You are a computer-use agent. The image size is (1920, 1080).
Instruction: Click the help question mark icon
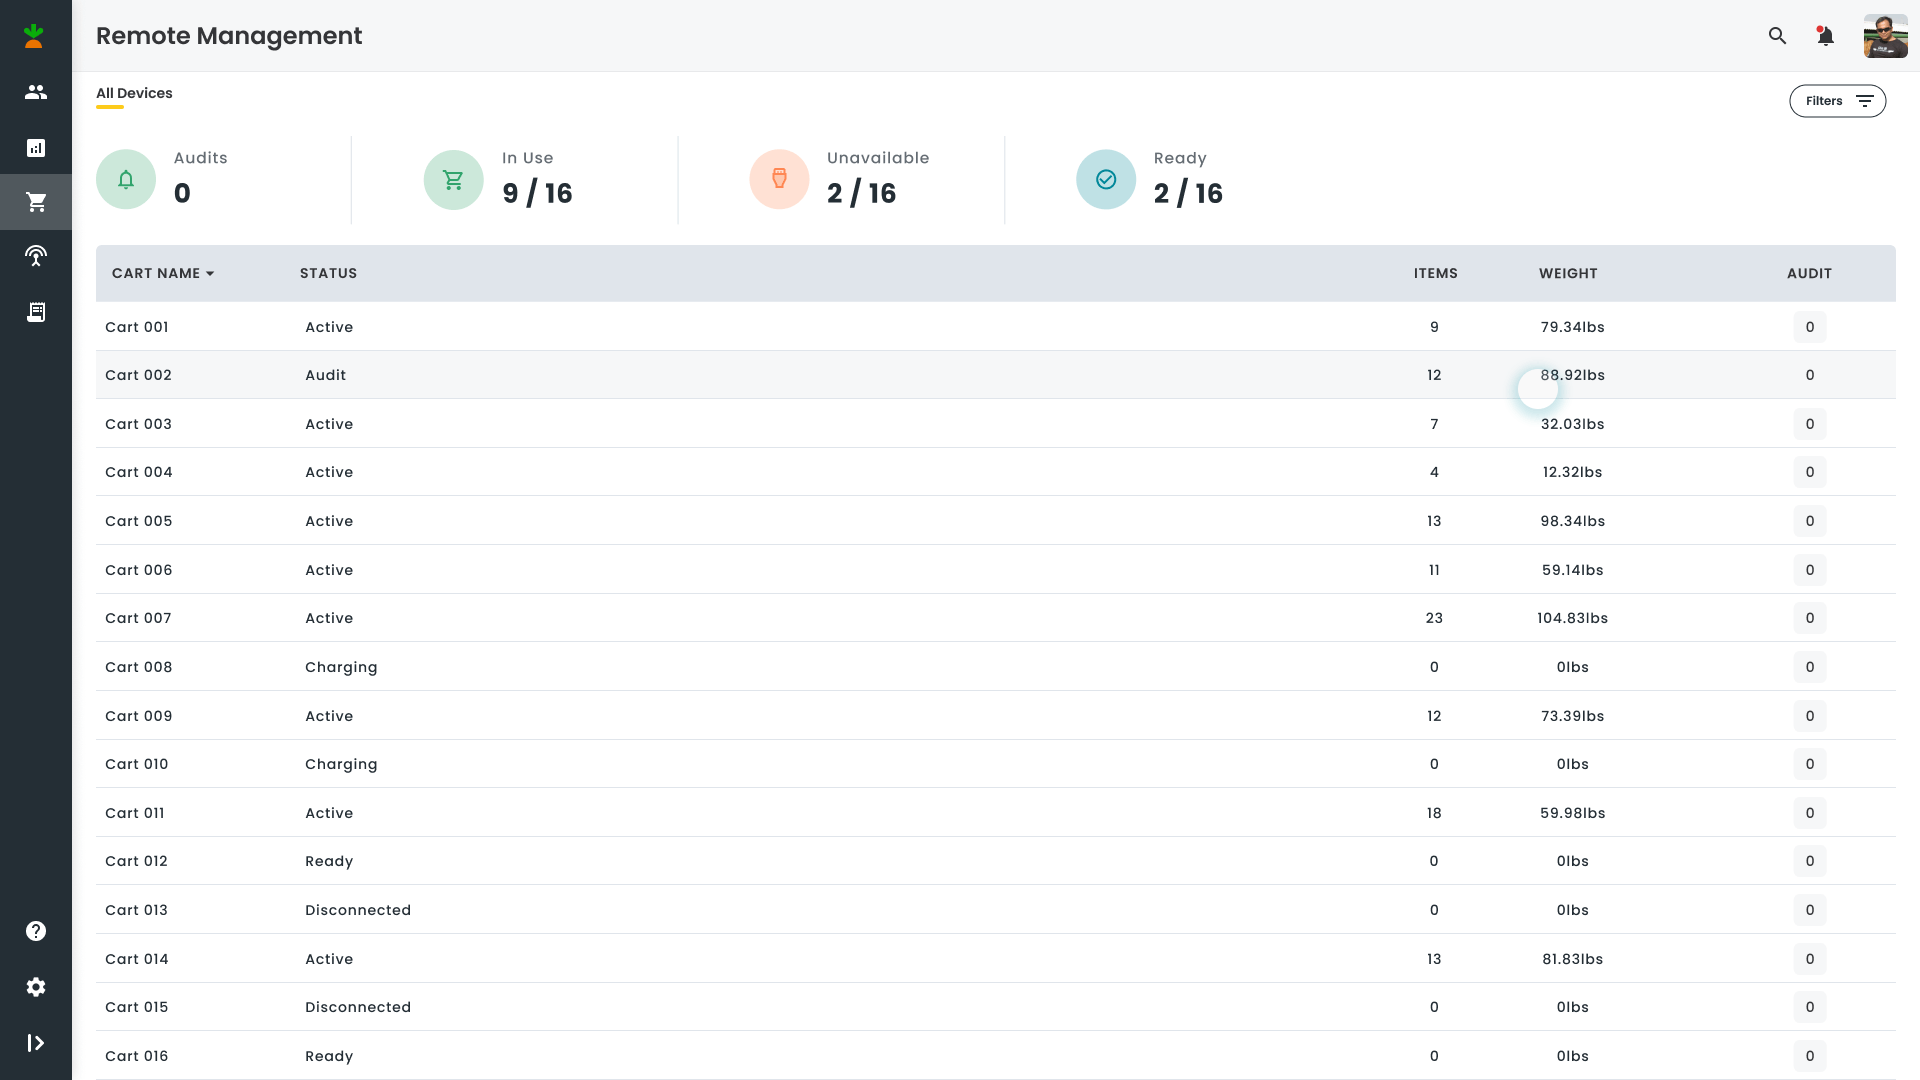click(x=36, y=931)
